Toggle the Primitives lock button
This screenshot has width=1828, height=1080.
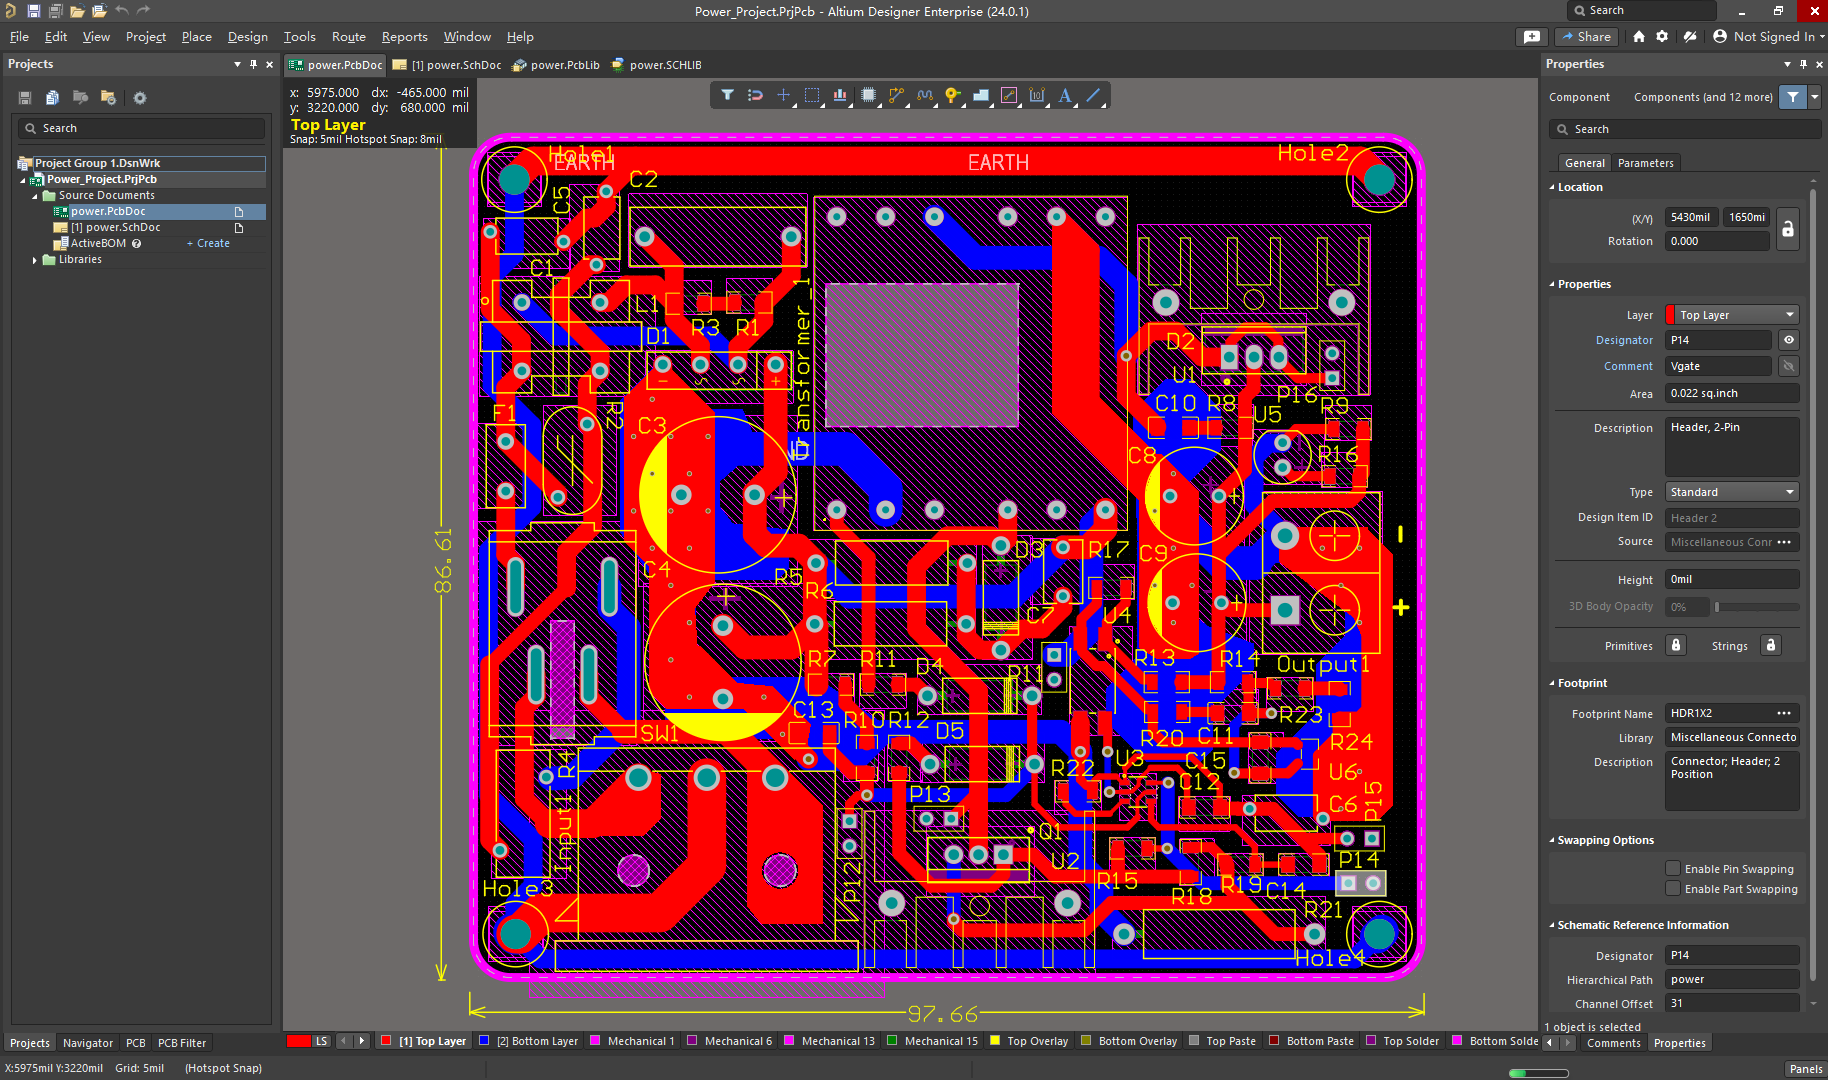click(1676, 645)
